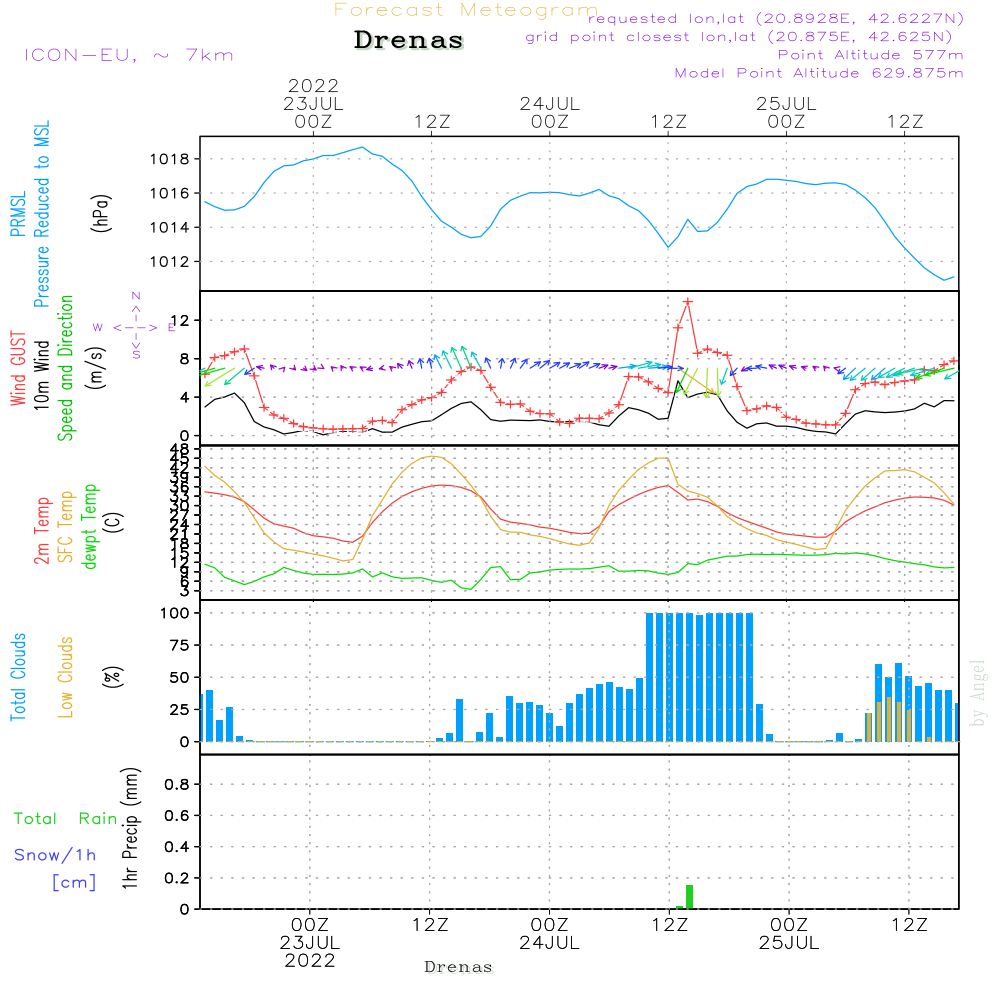
Task: Select the orange 'SFC Temp' label
Action: click(65, 527)
